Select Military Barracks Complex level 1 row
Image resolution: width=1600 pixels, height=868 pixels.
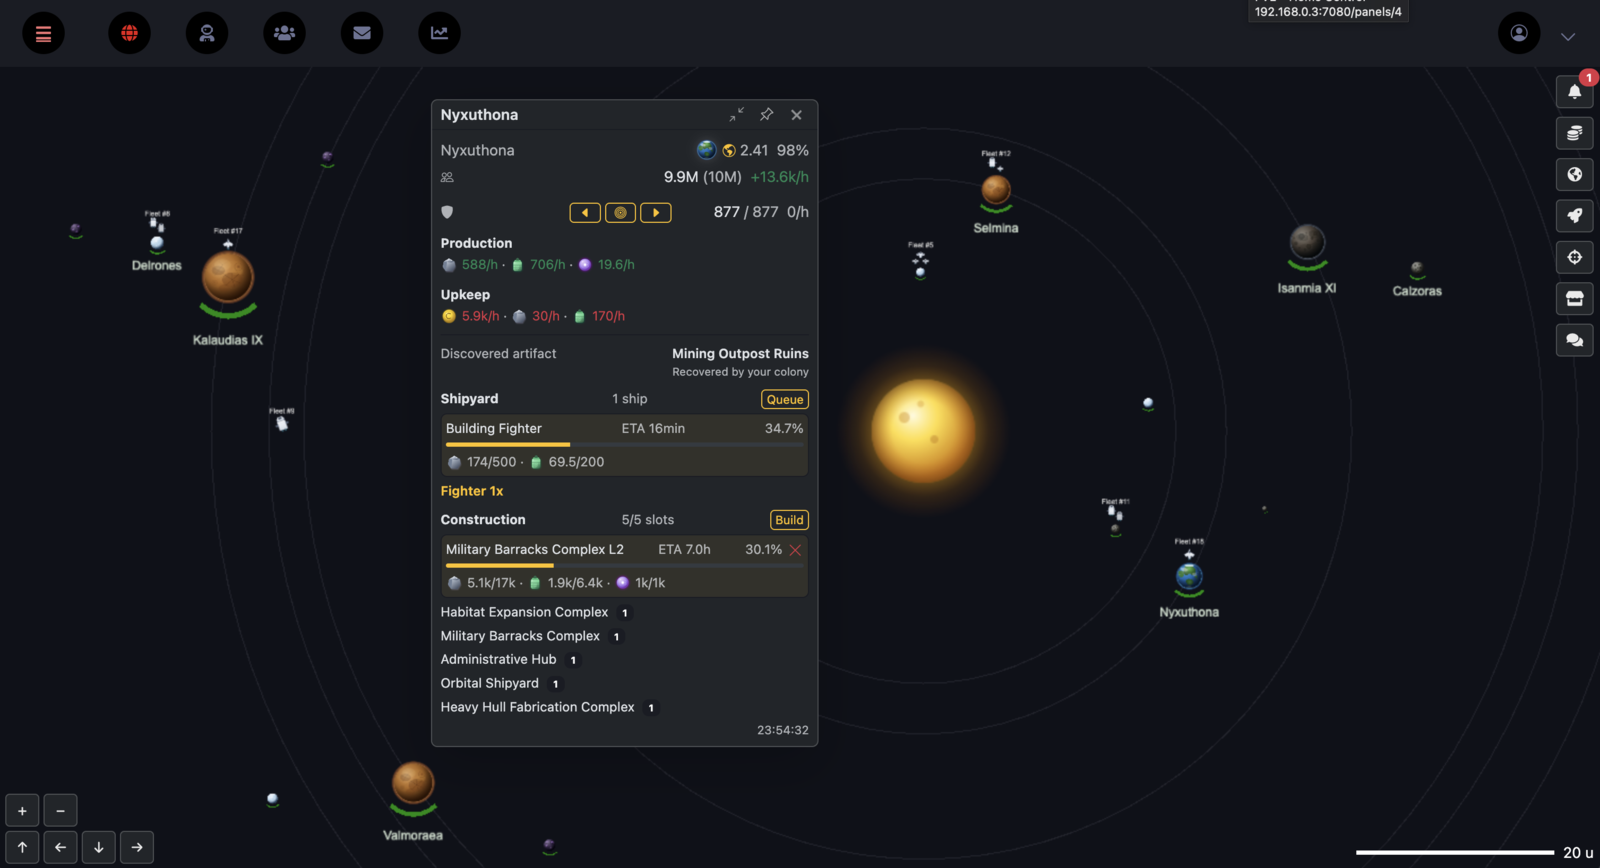point(531,636)
